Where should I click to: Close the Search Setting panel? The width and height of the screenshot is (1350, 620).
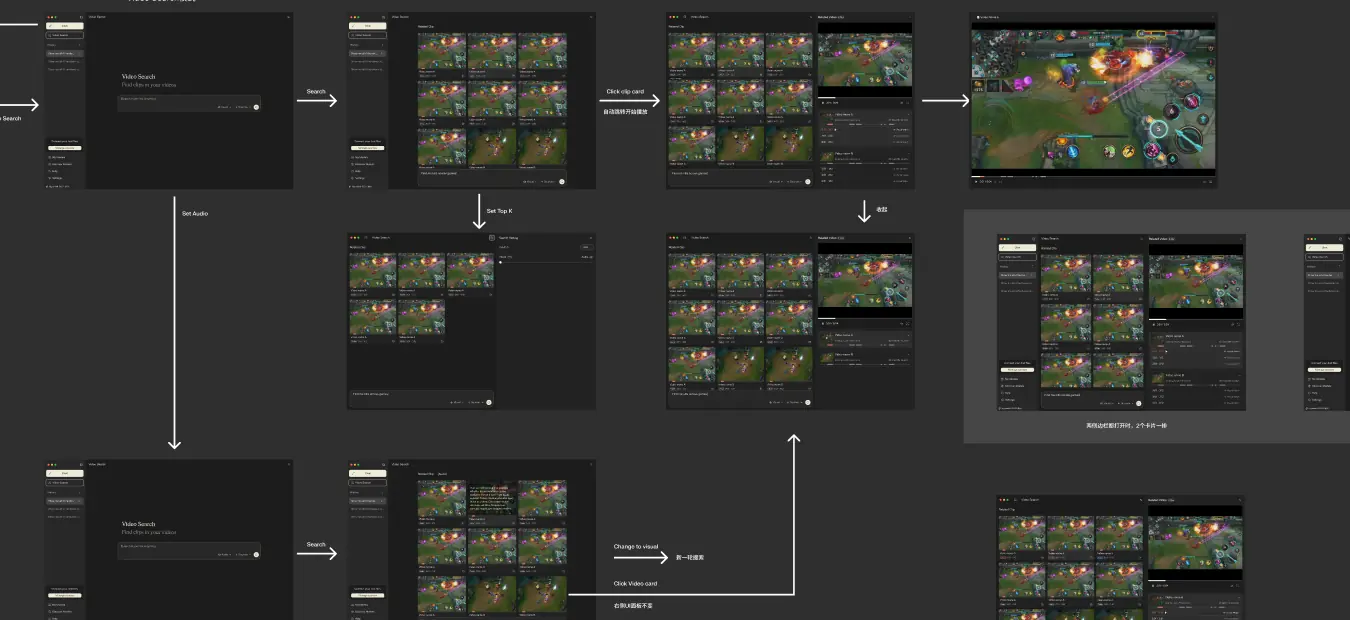[591, 238]
